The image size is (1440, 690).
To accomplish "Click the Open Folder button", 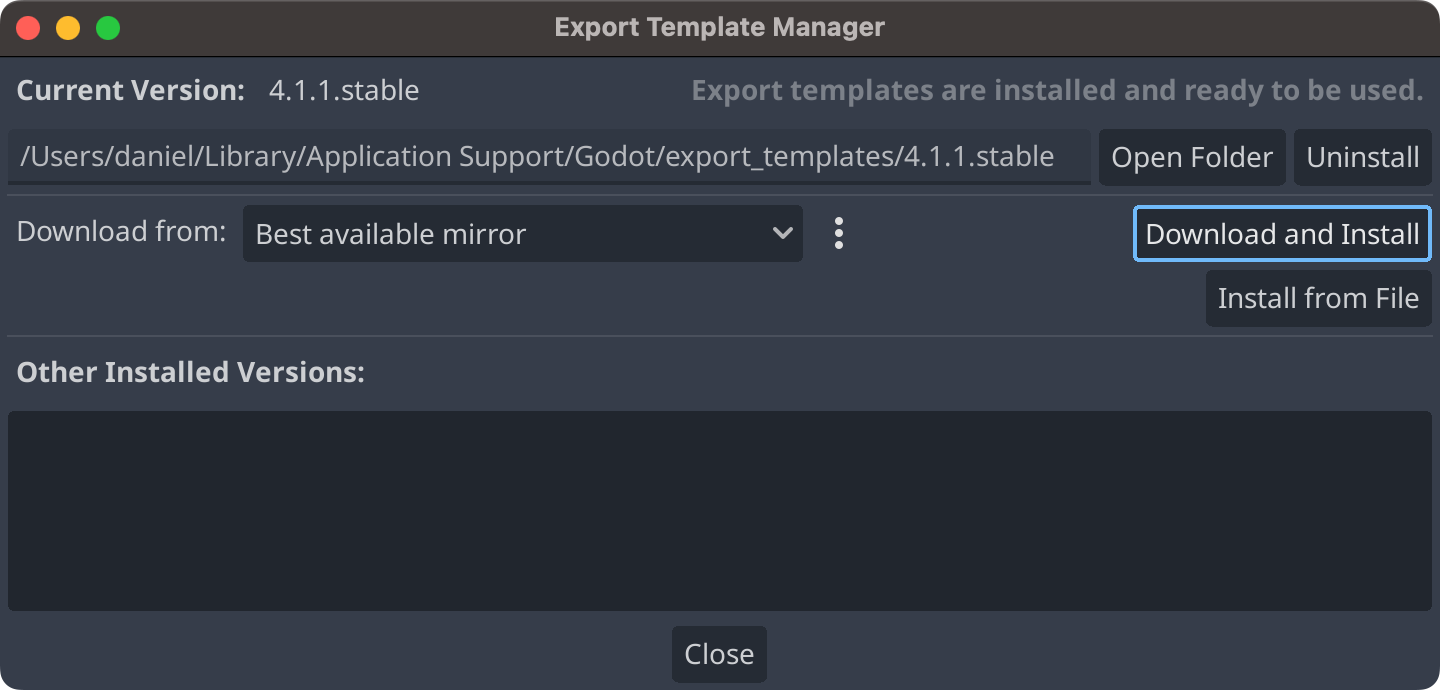I will coord(1192,157).
